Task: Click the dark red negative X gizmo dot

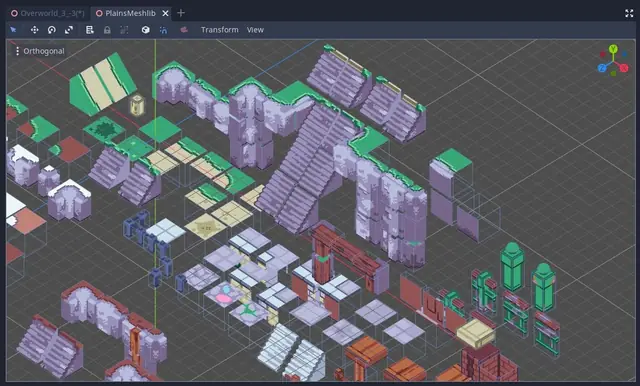Action: [x=602, y=54]
